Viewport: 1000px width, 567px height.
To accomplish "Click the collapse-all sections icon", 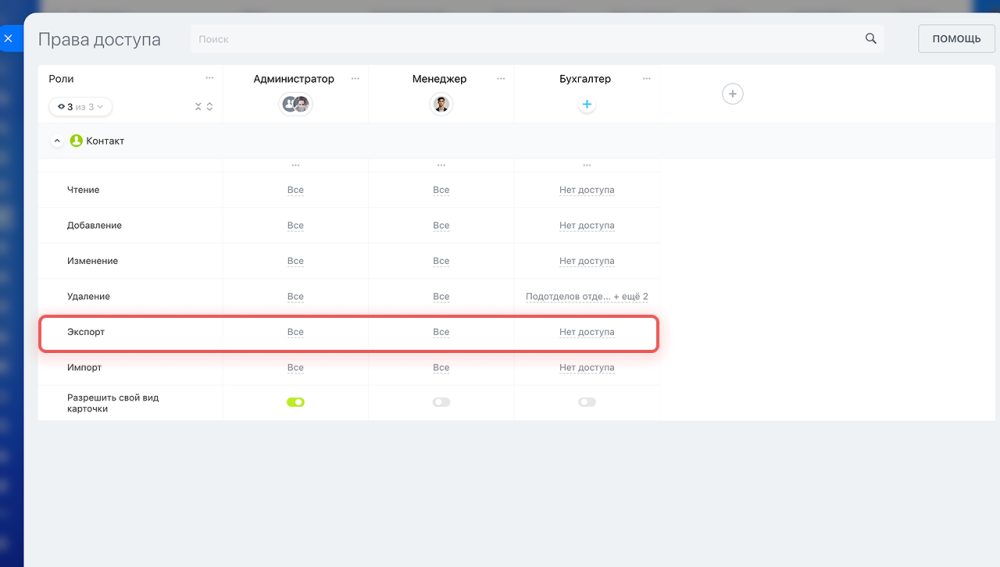I will pos(198,107).
